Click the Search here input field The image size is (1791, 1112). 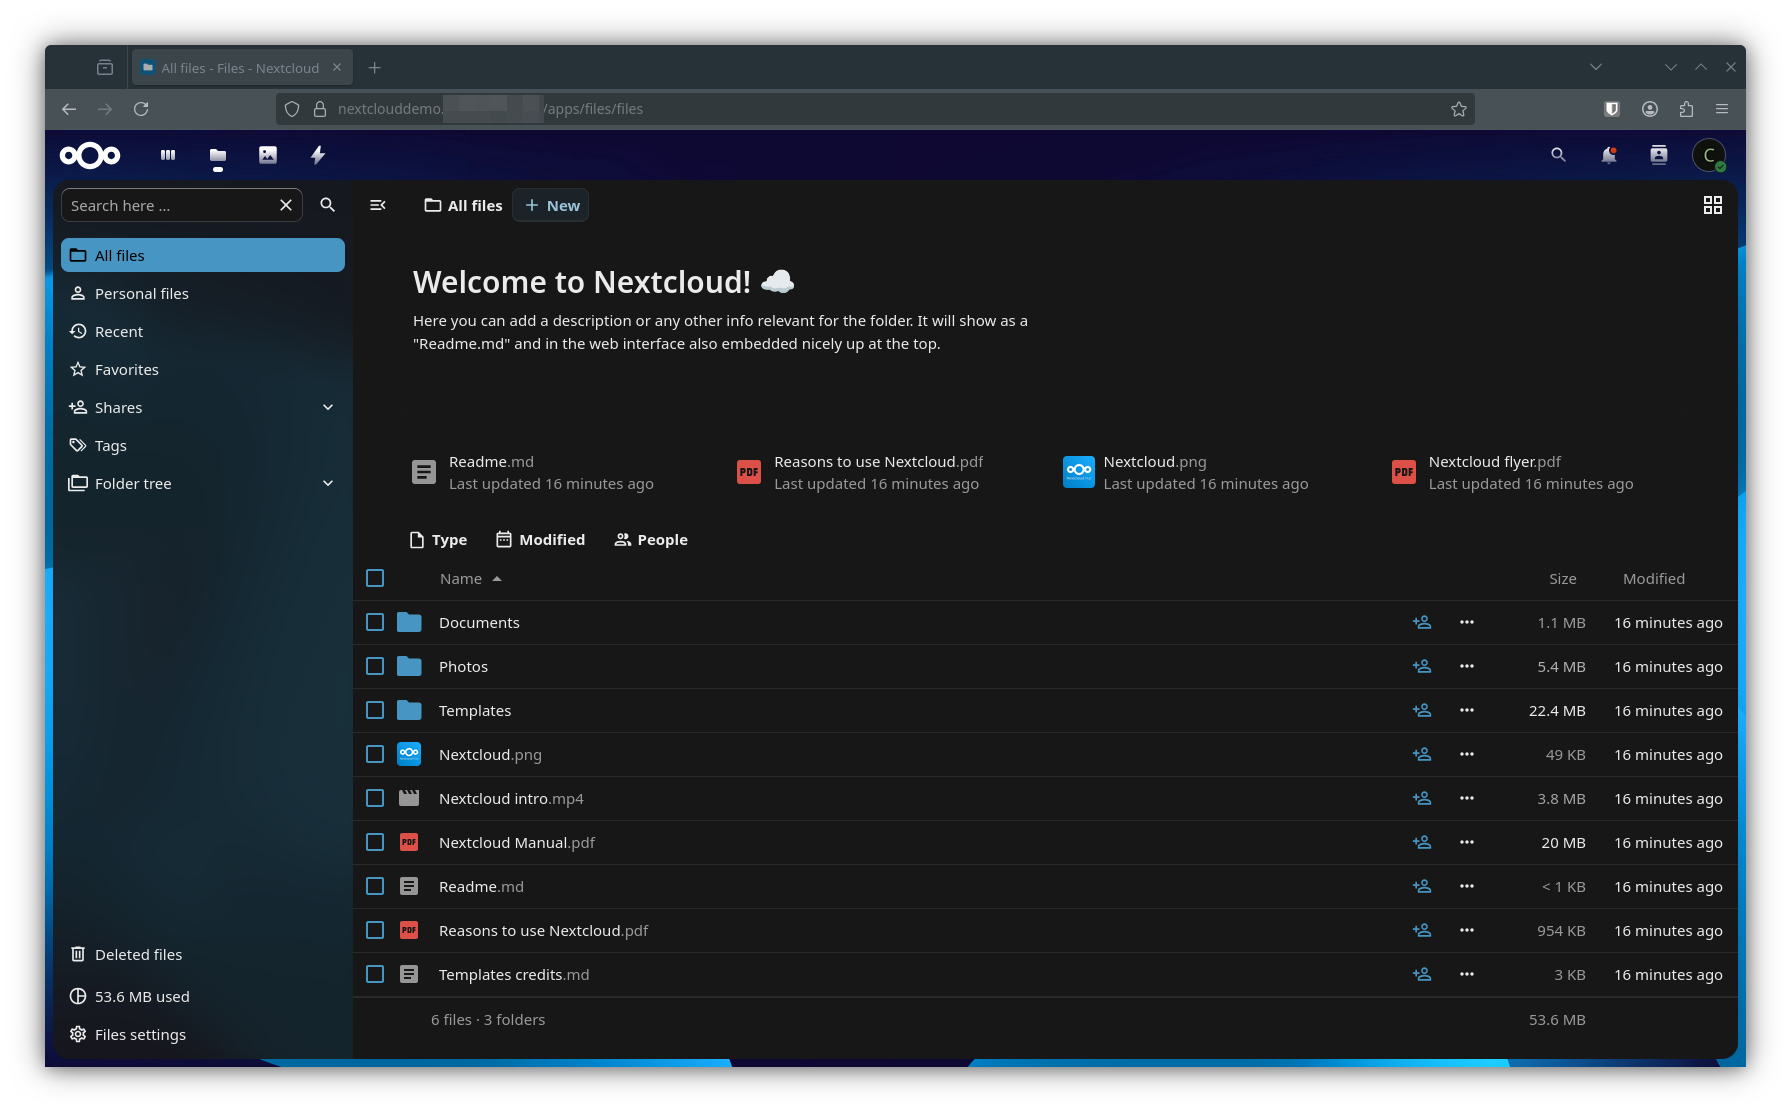pyautogui.click(x=170, y=206)
